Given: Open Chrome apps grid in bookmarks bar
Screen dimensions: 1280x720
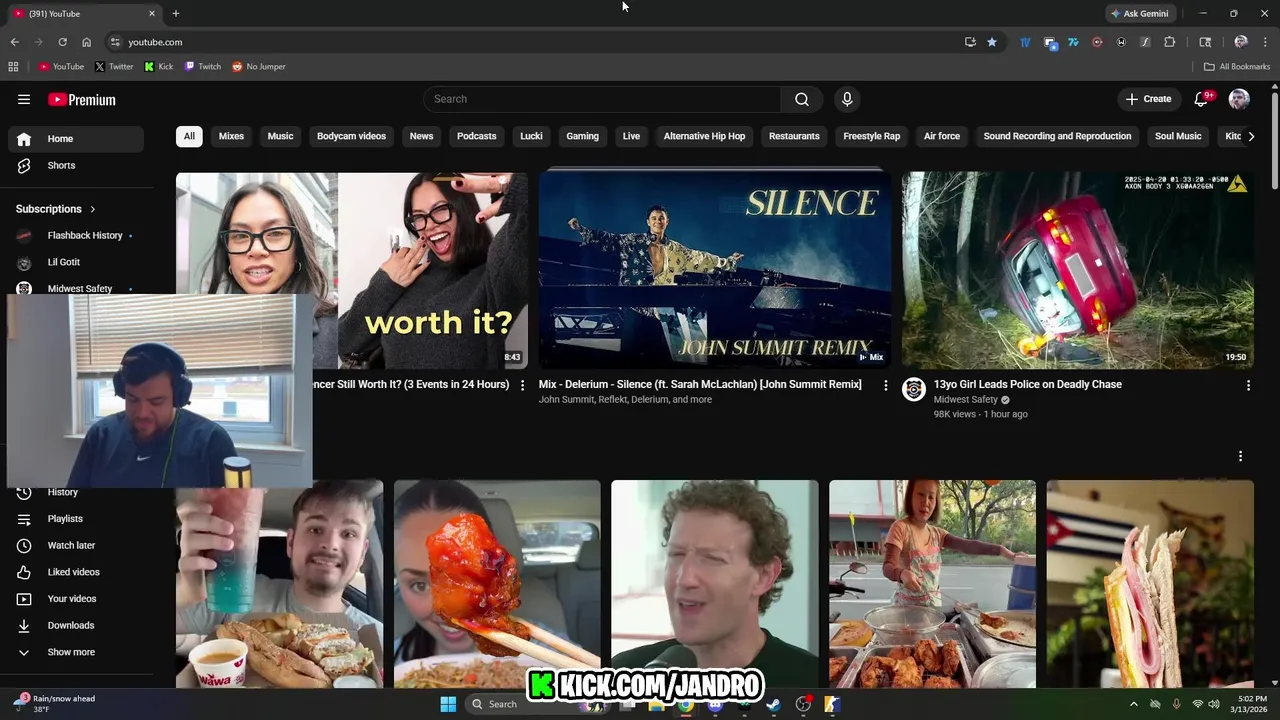Looking at the screenshot, I should tap(13, 67).
